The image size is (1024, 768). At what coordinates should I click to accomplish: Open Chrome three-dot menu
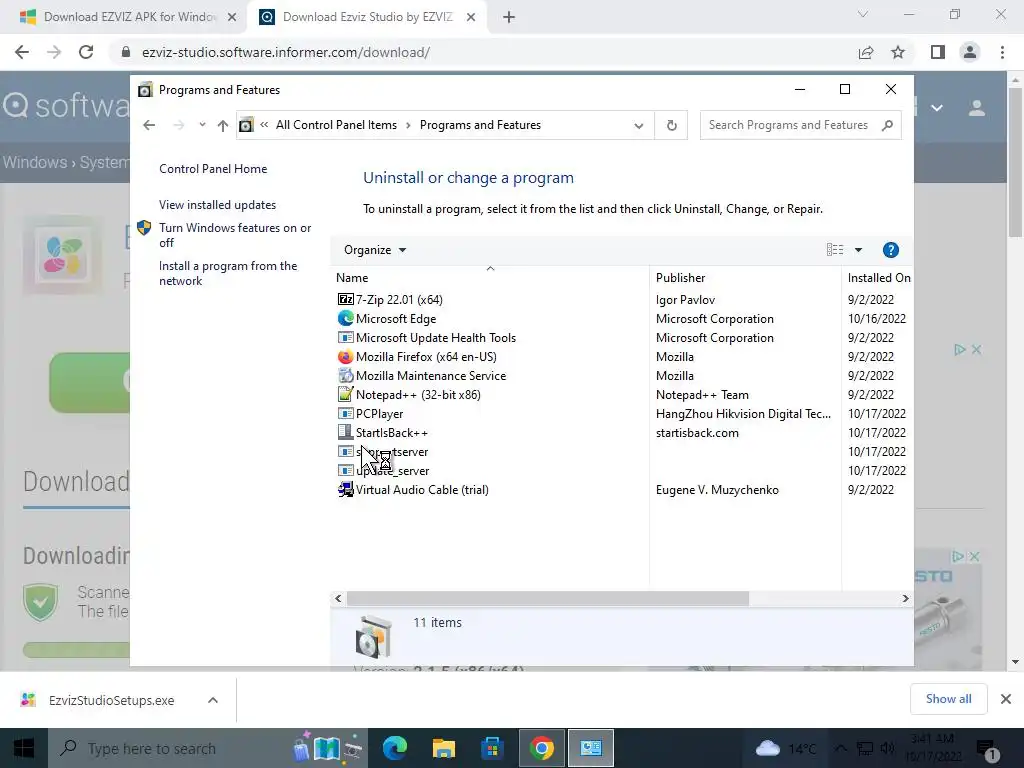click(x=1002, y=52)
